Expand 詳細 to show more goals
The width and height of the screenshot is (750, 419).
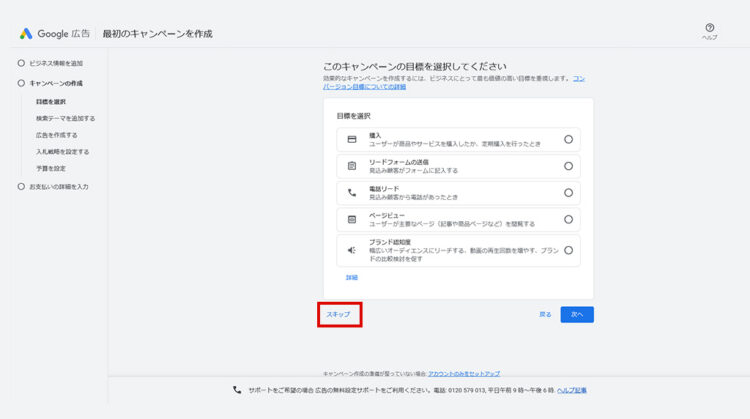[352, 277]
